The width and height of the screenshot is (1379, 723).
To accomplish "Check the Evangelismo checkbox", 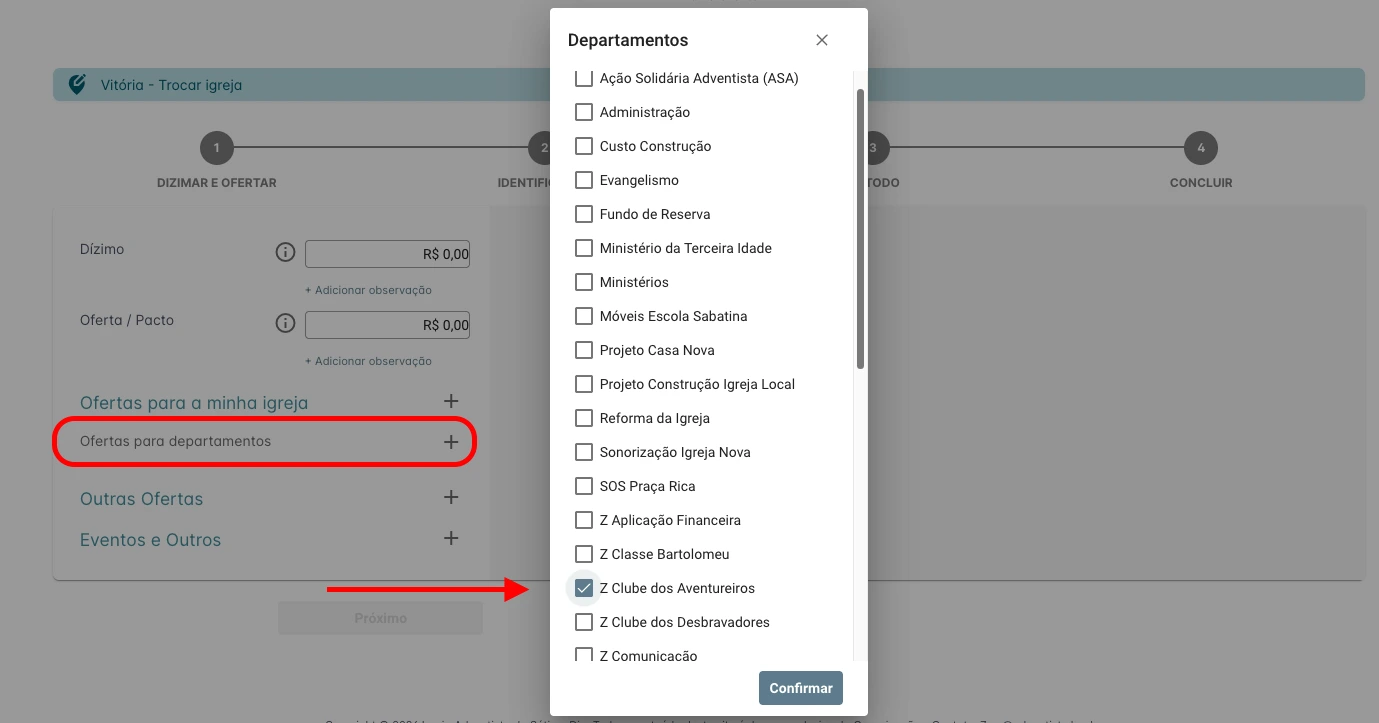I will point(584,180).
